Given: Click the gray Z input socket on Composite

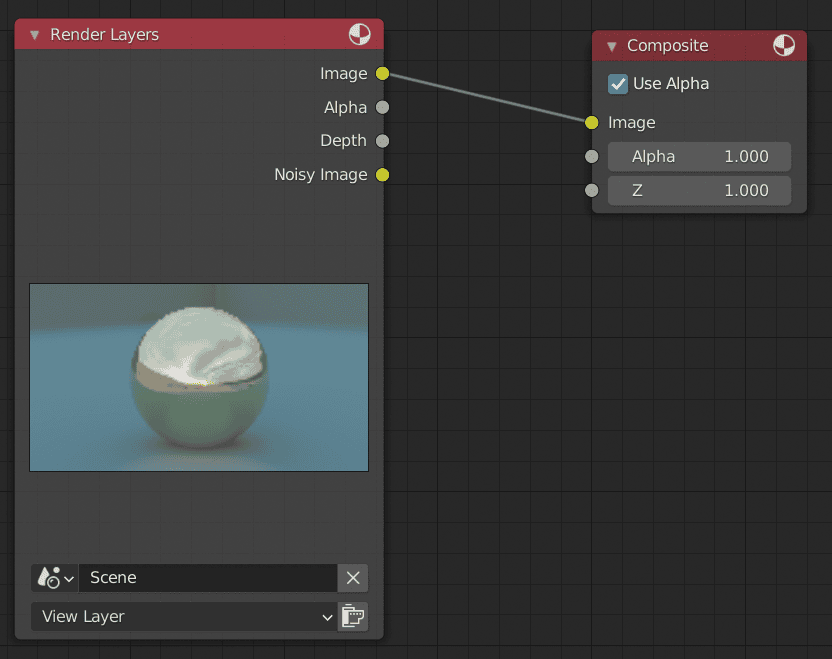Looking at the screenshot, I should tap(591, 190).
